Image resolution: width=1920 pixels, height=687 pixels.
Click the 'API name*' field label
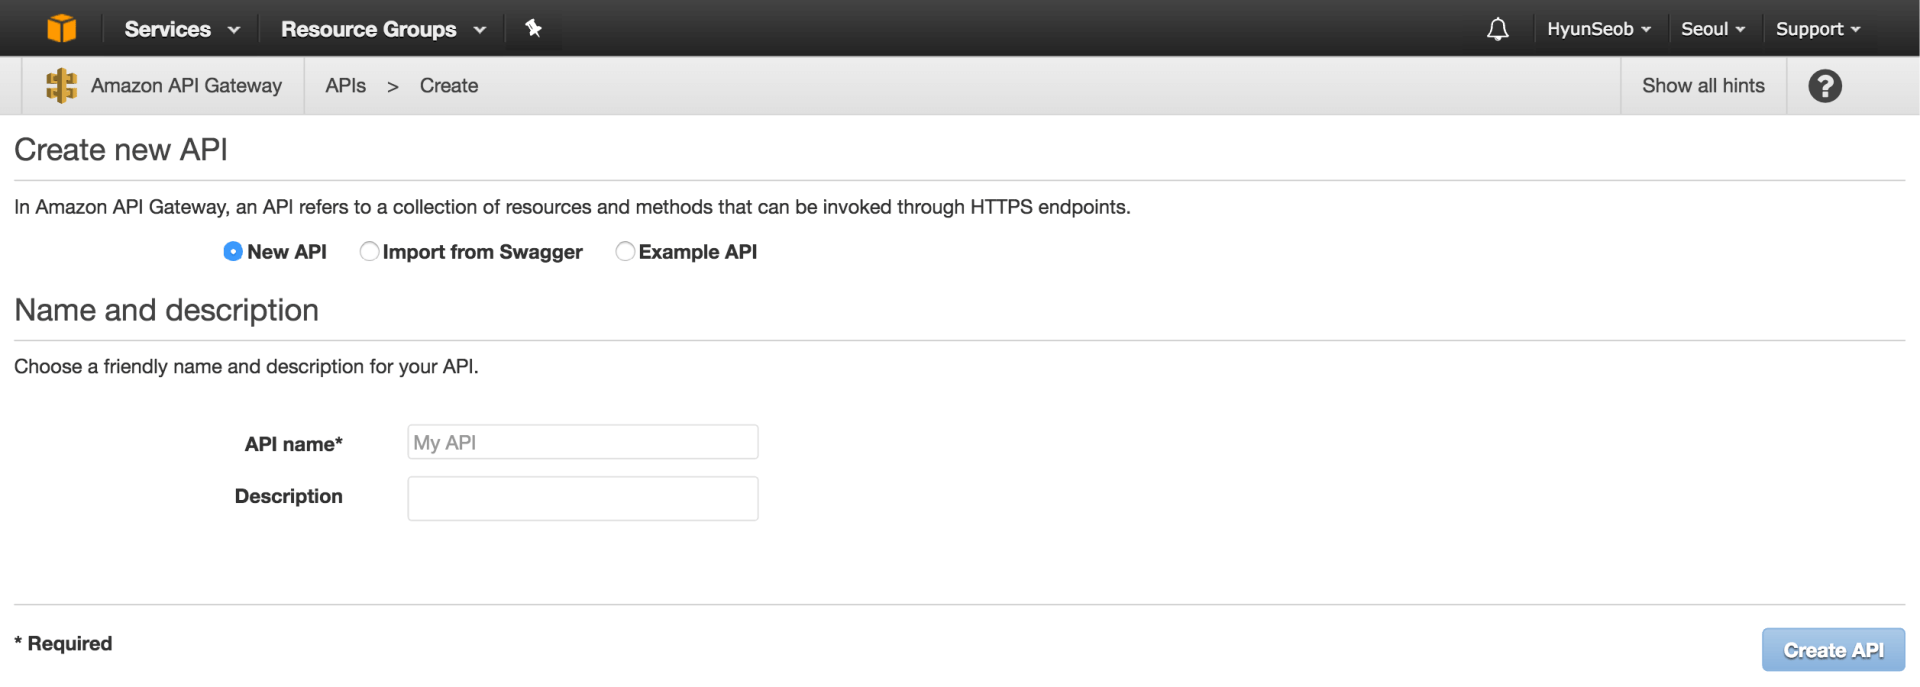294,444
